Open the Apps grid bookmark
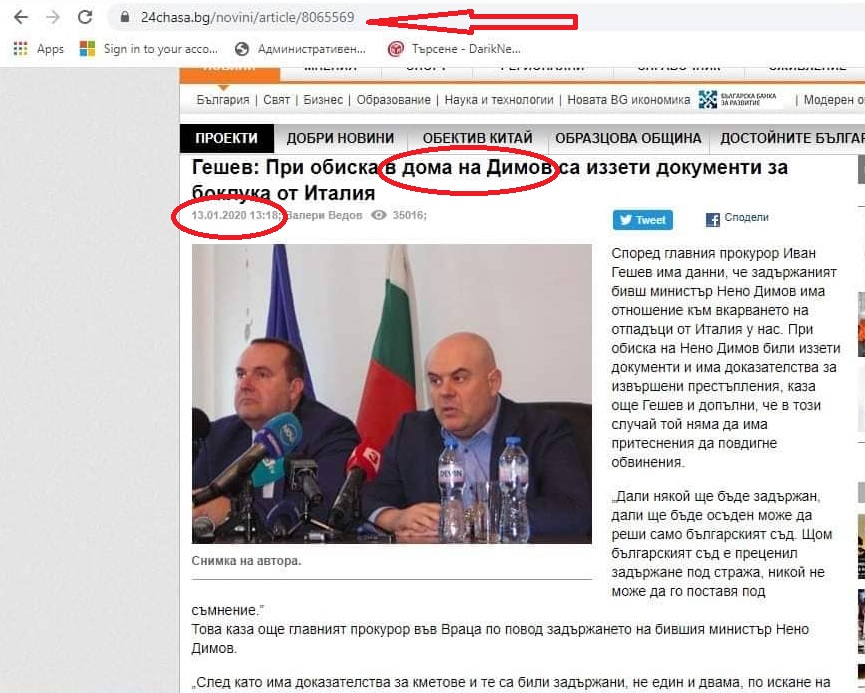This screenshot has height=693, width=865. pyautogui.click(x=38, y=49)
